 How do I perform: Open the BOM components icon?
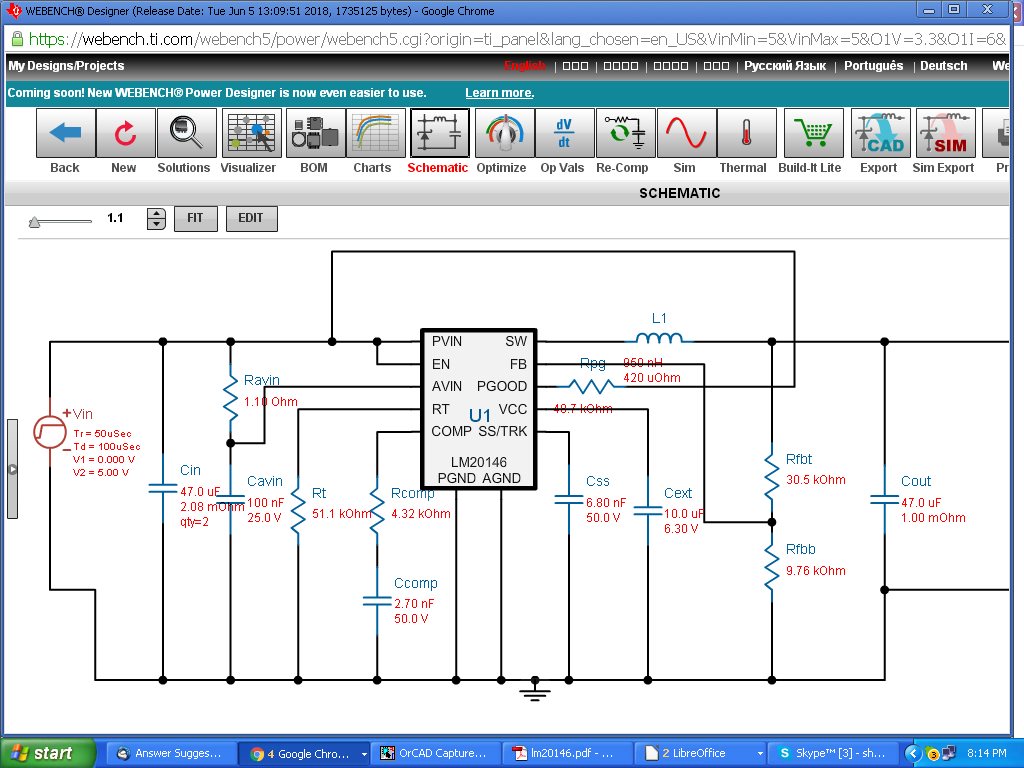tap(315, 133)
